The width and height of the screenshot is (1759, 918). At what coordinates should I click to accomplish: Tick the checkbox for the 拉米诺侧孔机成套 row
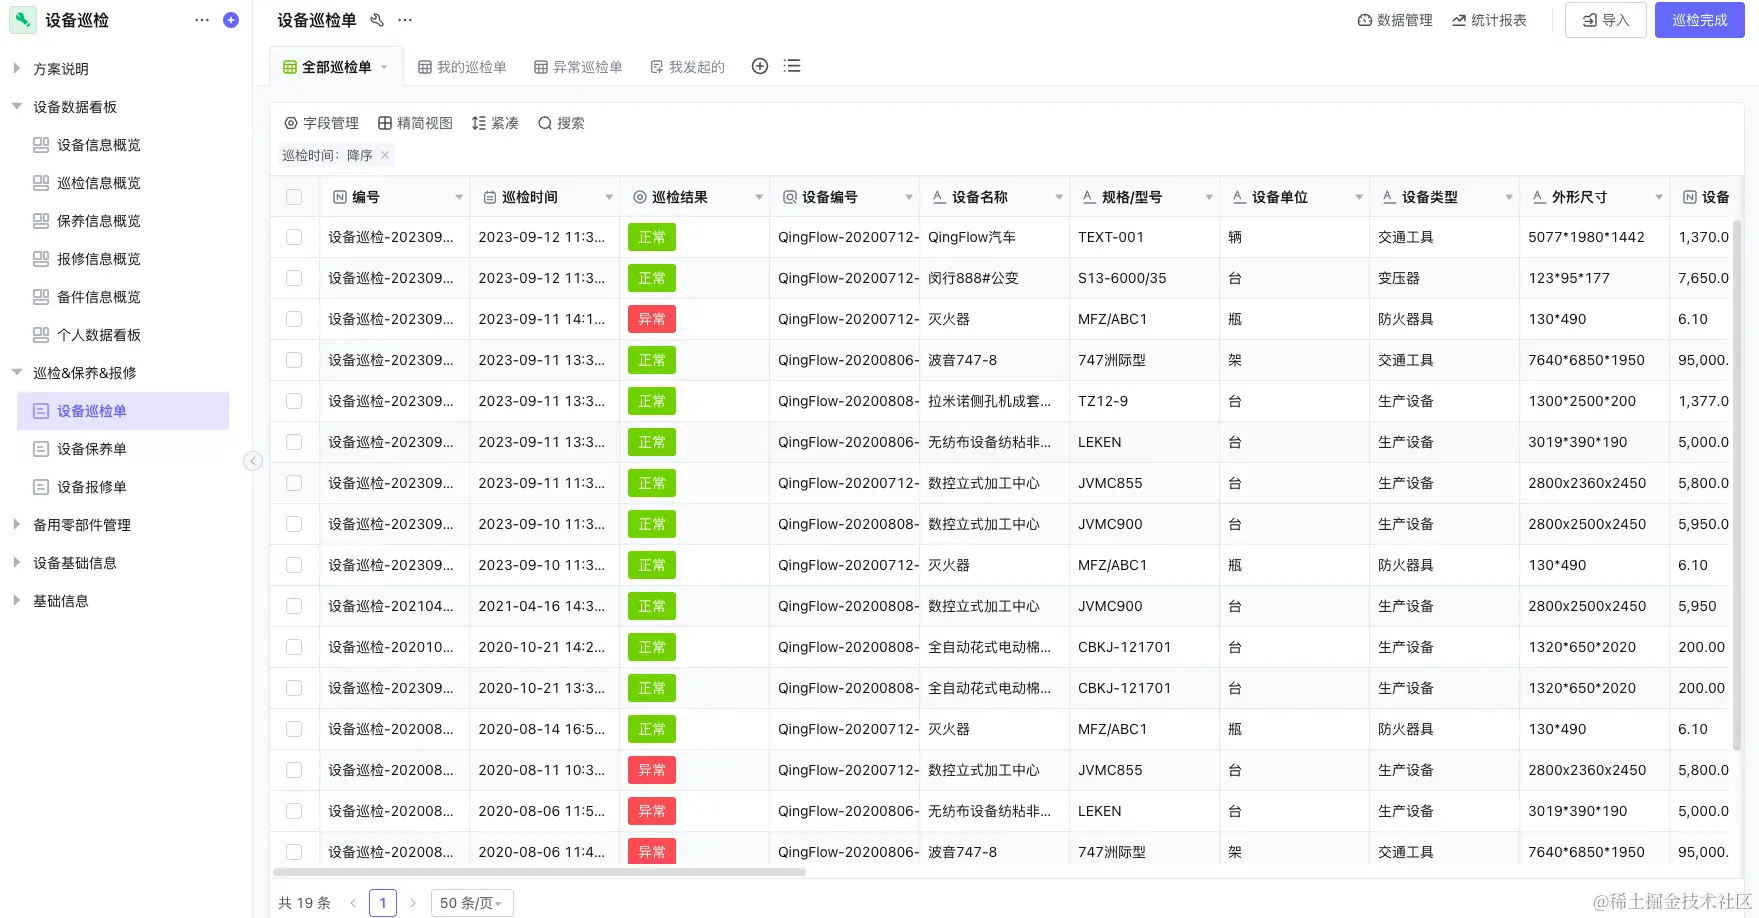tap(294, 401)
